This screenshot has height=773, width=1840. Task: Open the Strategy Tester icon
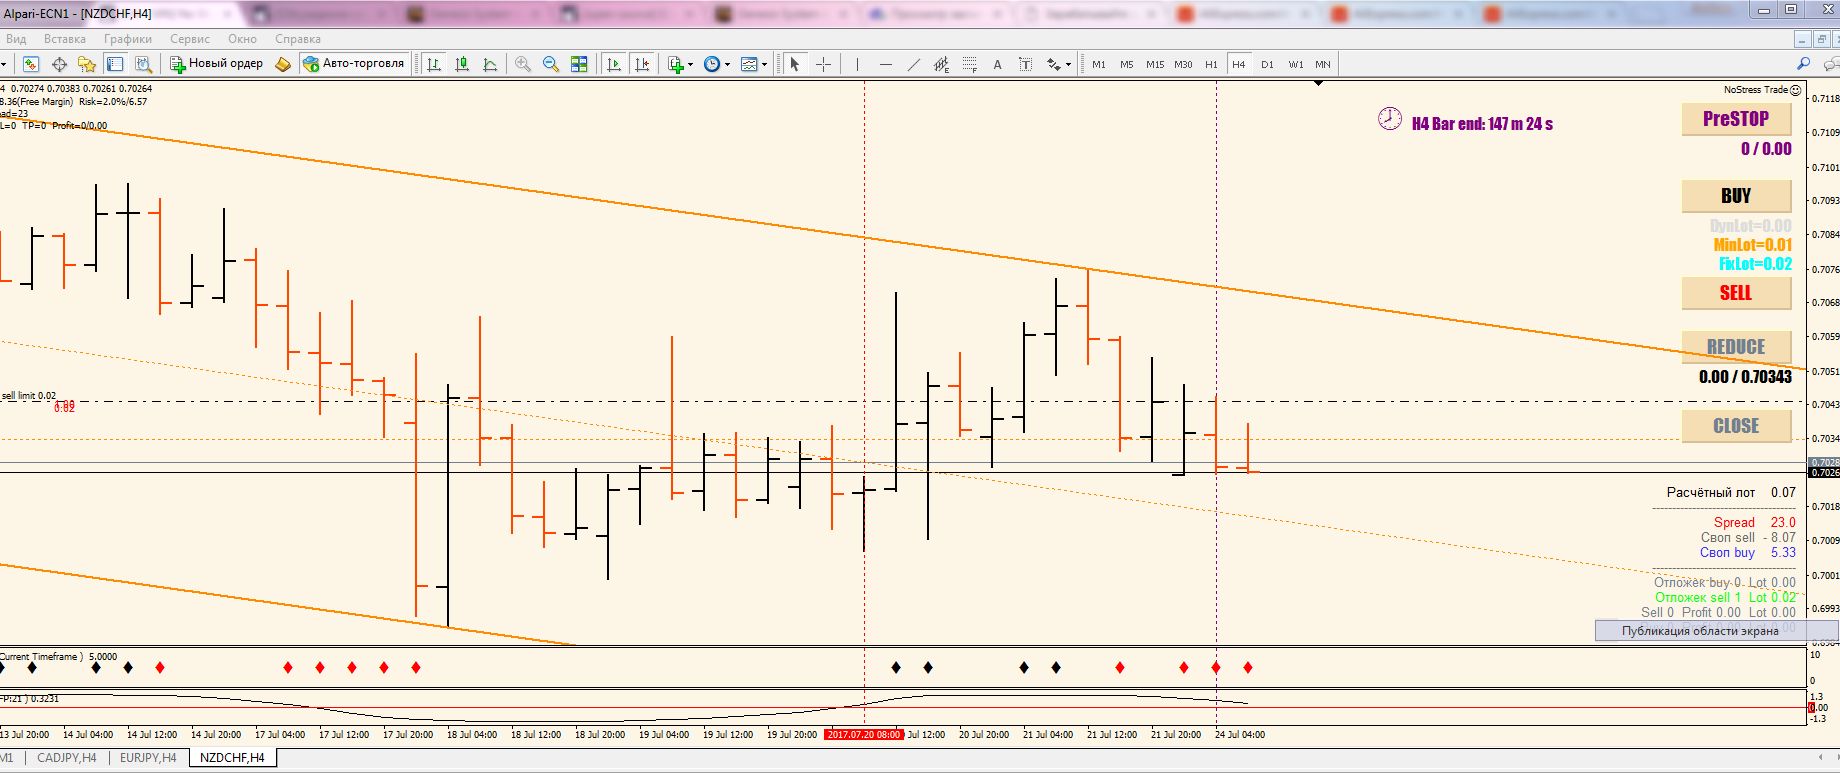(x=143, y=64)
